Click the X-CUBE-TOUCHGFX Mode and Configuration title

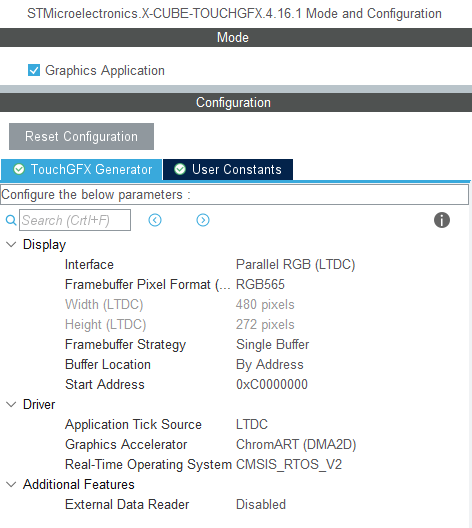[x=234, y=14]
